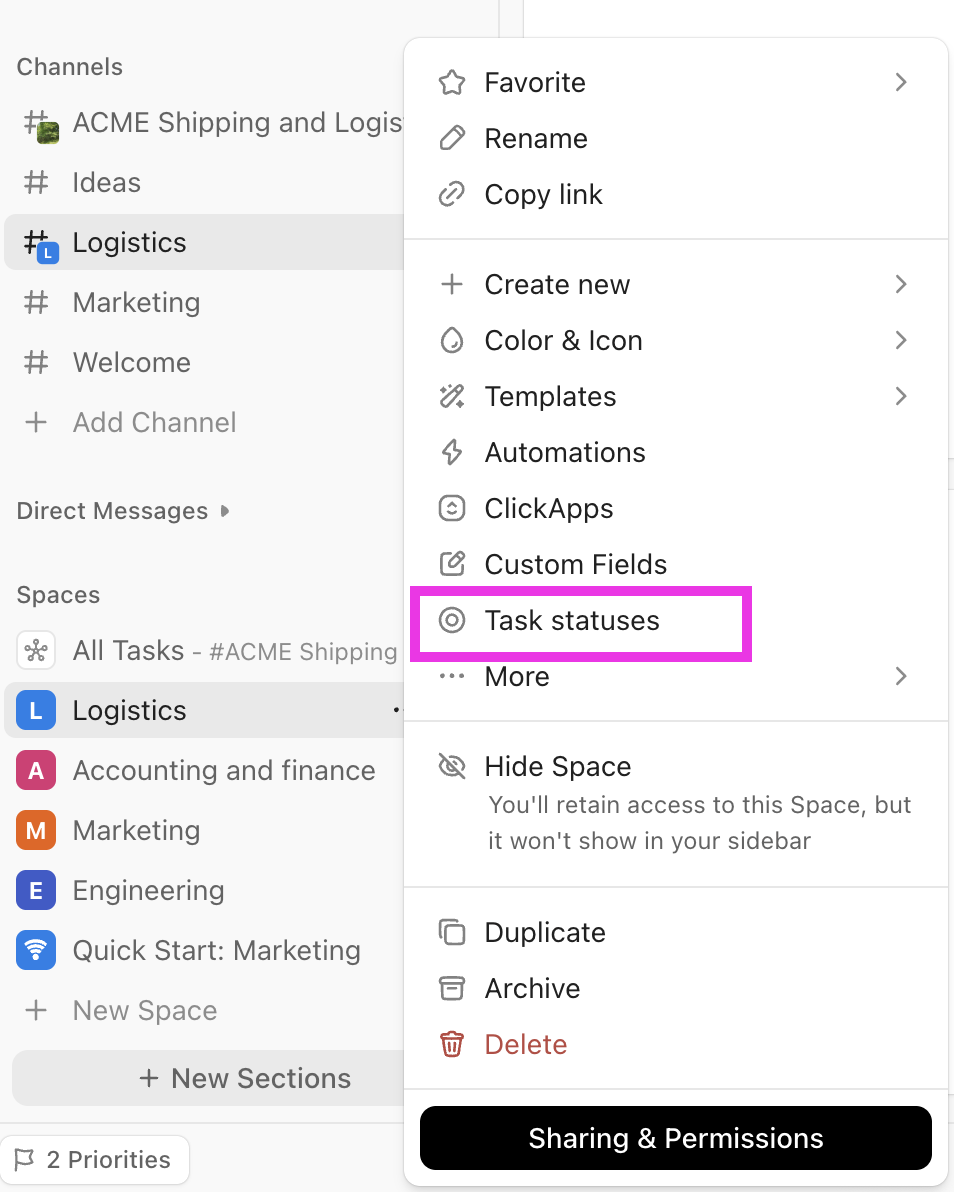The height and width of the screenshot is (1192, 954).
Task: Open the Templates submenu
Action: (899, 396)
